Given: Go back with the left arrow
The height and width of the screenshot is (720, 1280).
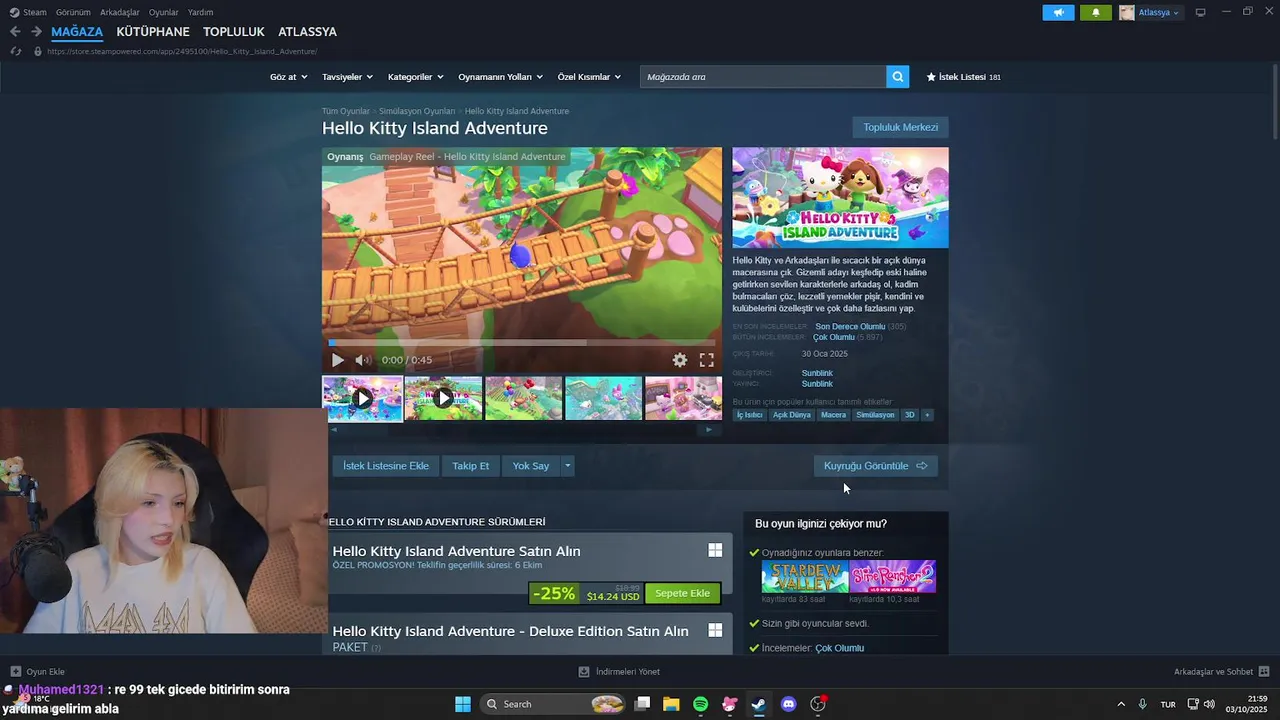Looking at the screenshot, I should coord(15,31).
